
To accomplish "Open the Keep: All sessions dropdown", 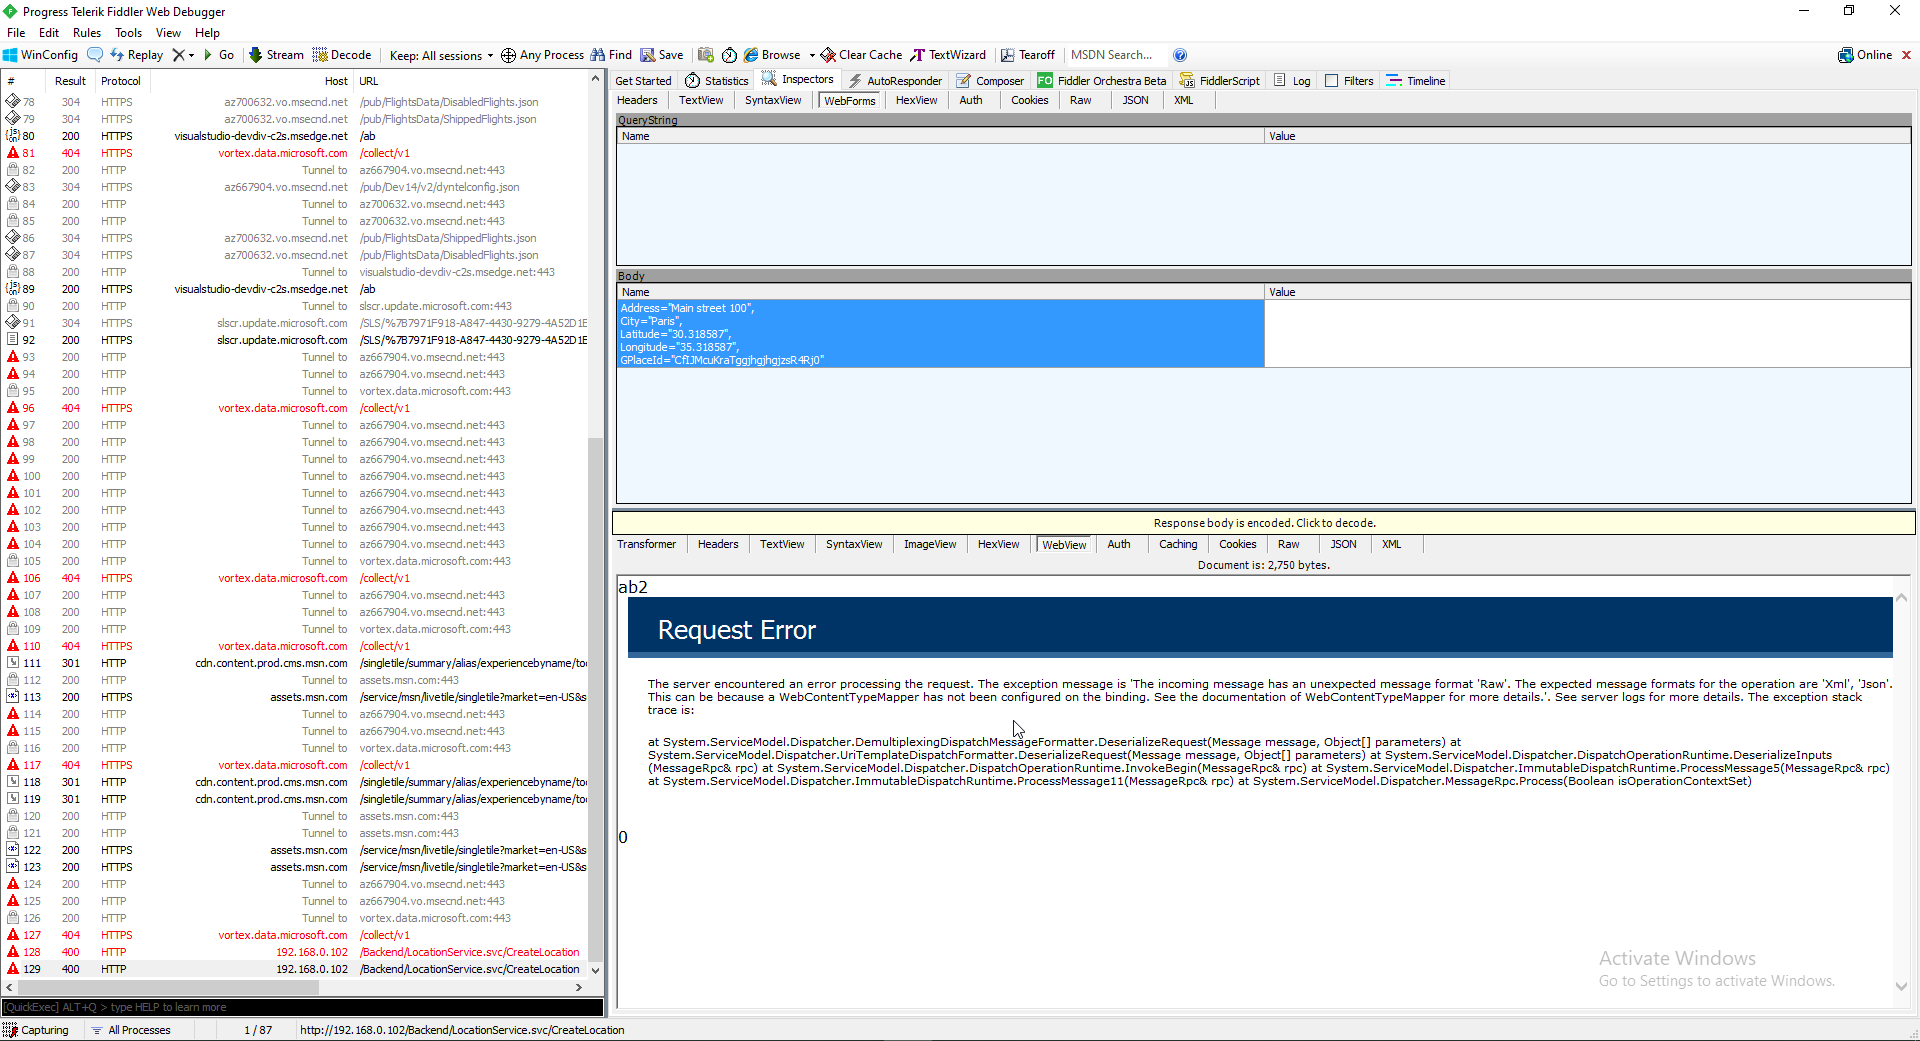I will click(x=441, y=55).
